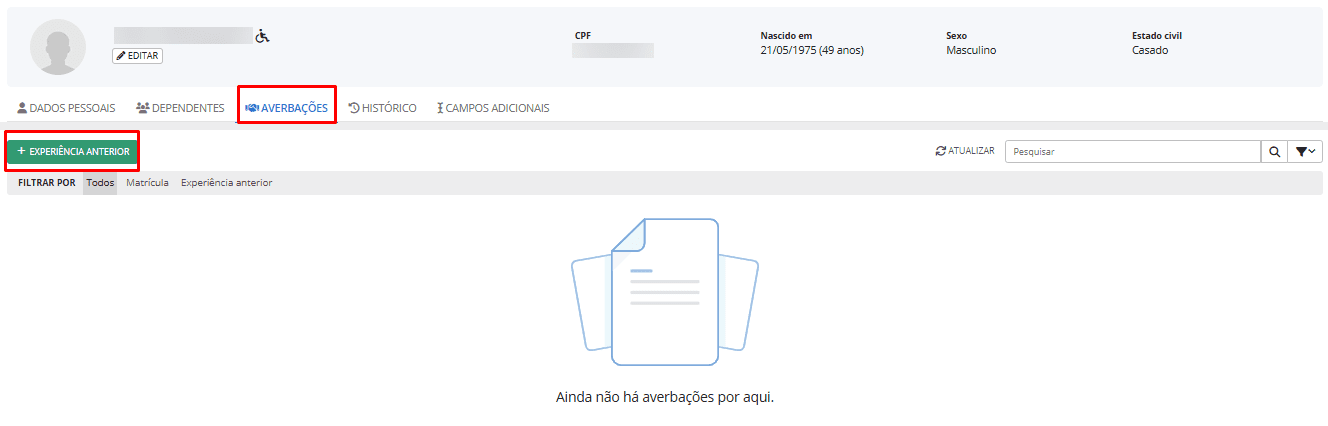This screenshot has height=426, width=1328.
Task: Click the wheelchair accessibility icon beside the name
Action: [263, 36]
